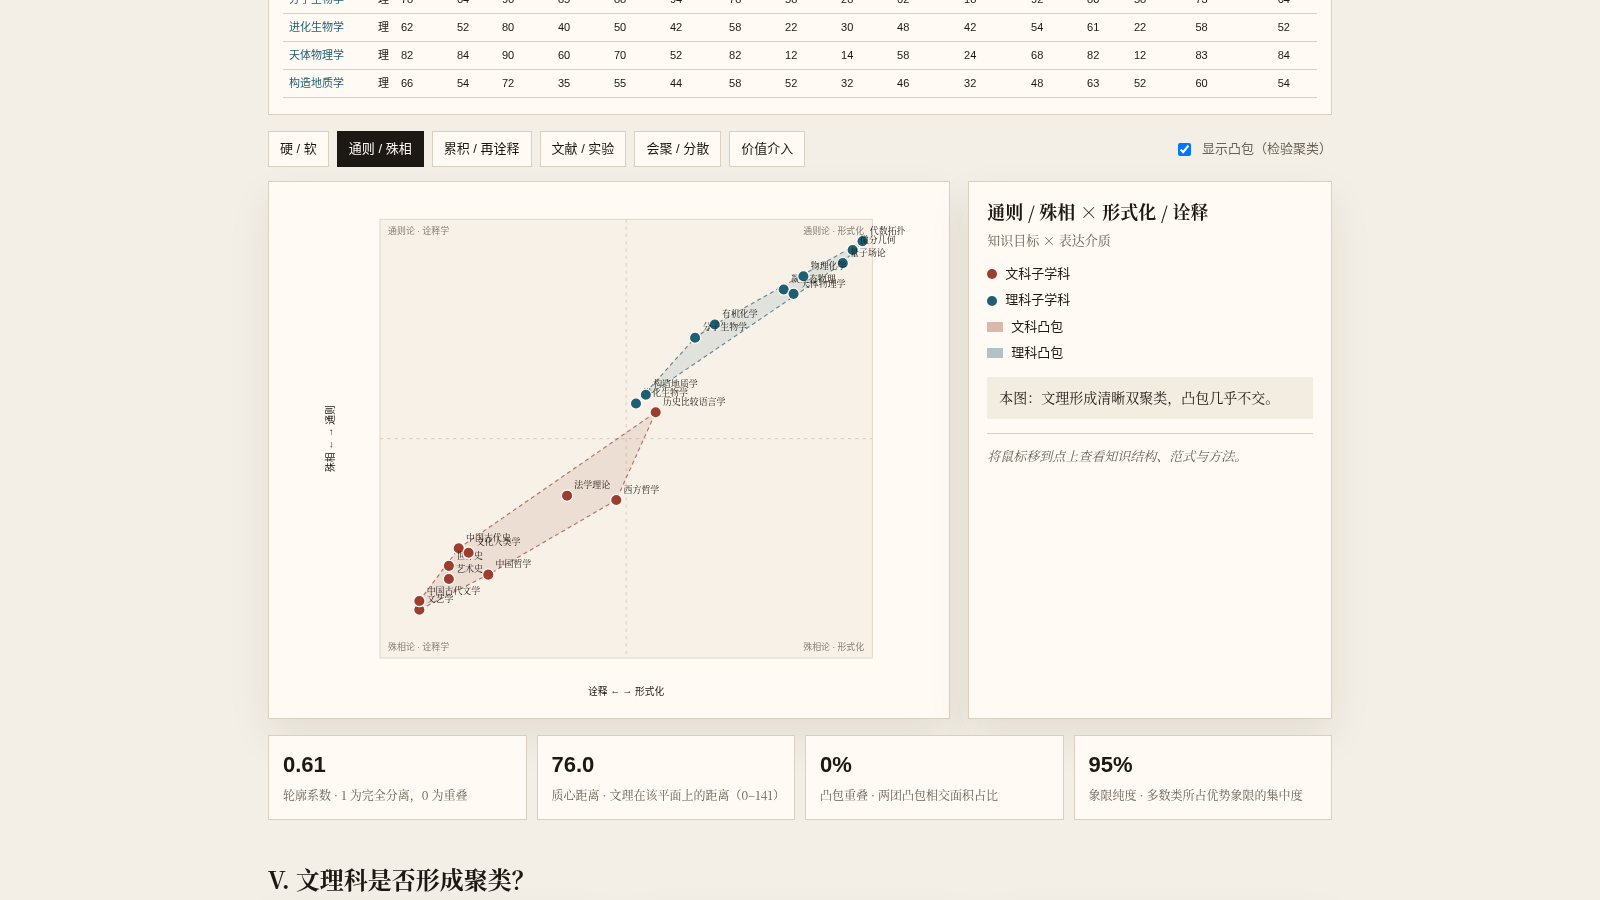Open the 构造地质学 link in the table
1600x900 pixels.
tap(316, 83)
